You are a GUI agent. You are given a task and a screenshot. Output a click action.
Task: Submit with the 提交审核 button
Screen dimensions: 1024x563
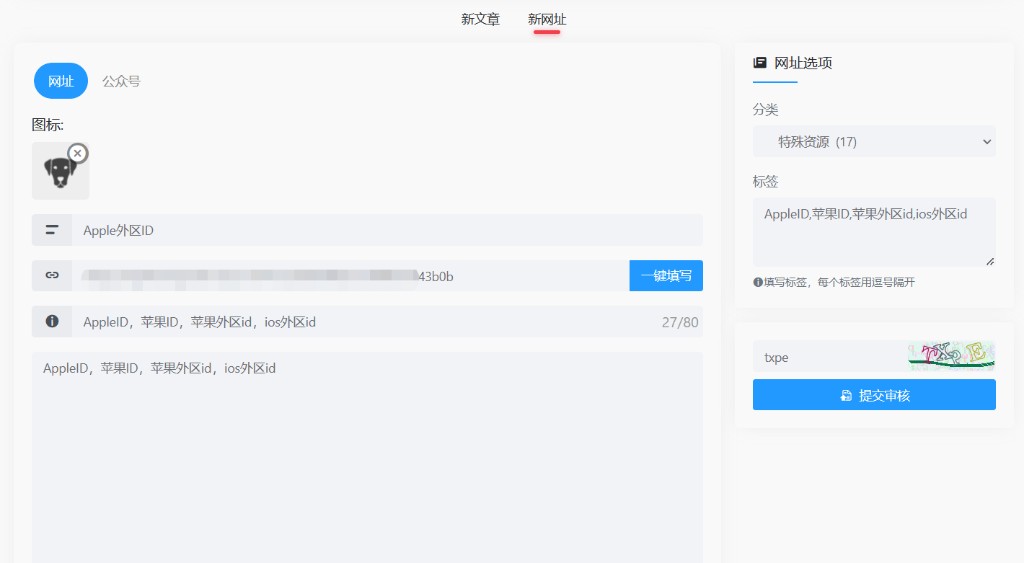(x=874, y=394)
